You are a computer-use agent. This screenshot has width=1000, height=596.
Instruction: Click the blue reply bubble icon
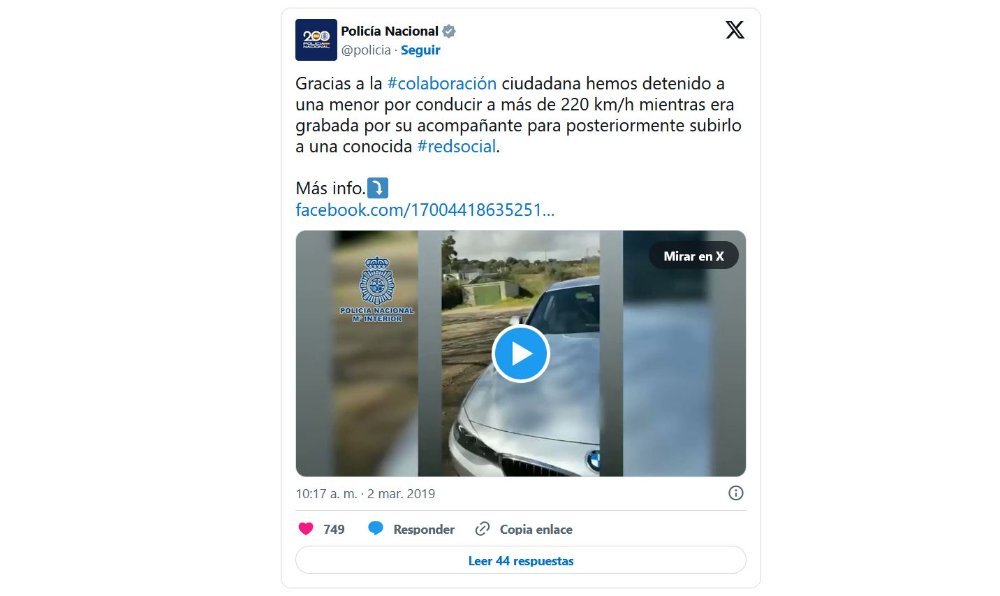pos(376,528)
